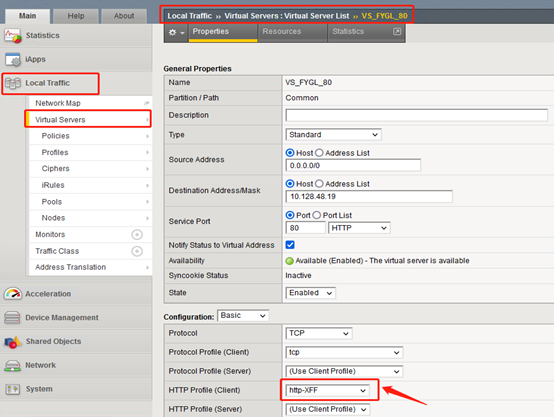Open the gear settings menu in tab bar
The height and width of the screenshot is (417, 554).
(177, 33)
